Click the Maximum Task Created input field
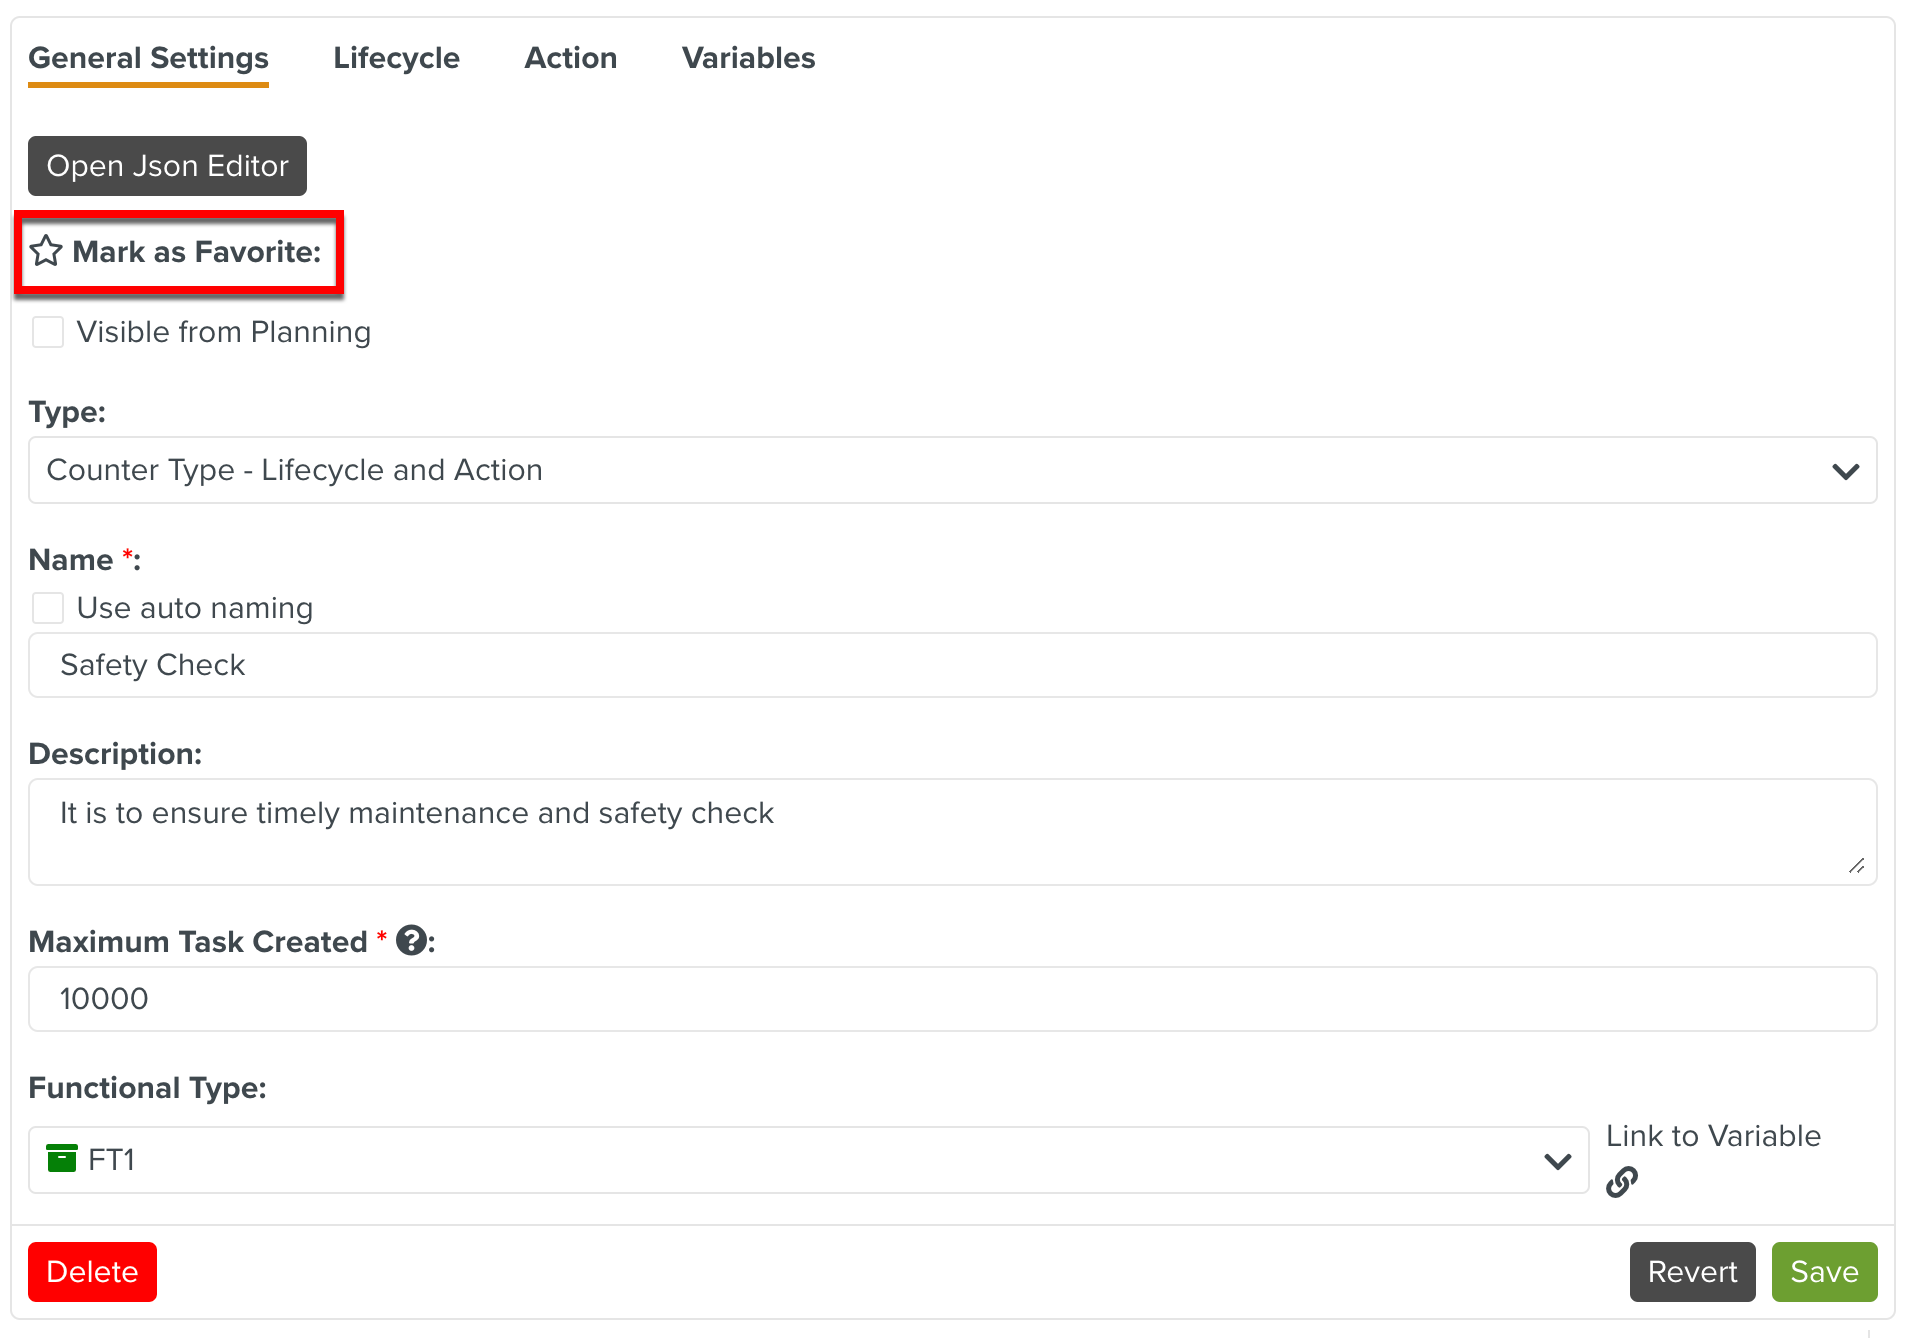 [952, 999]
